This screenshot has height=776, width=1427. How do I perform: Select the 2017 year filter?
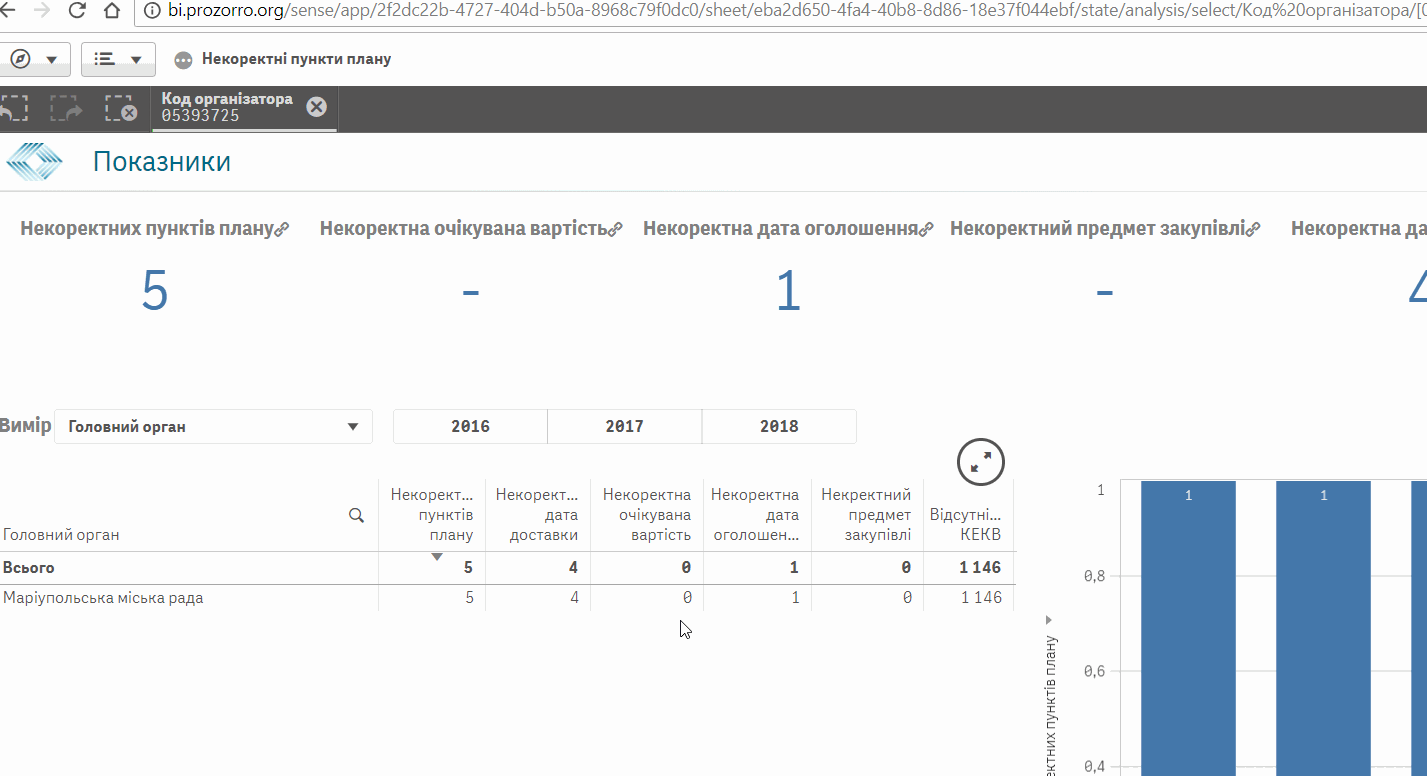tap(624, 426)
